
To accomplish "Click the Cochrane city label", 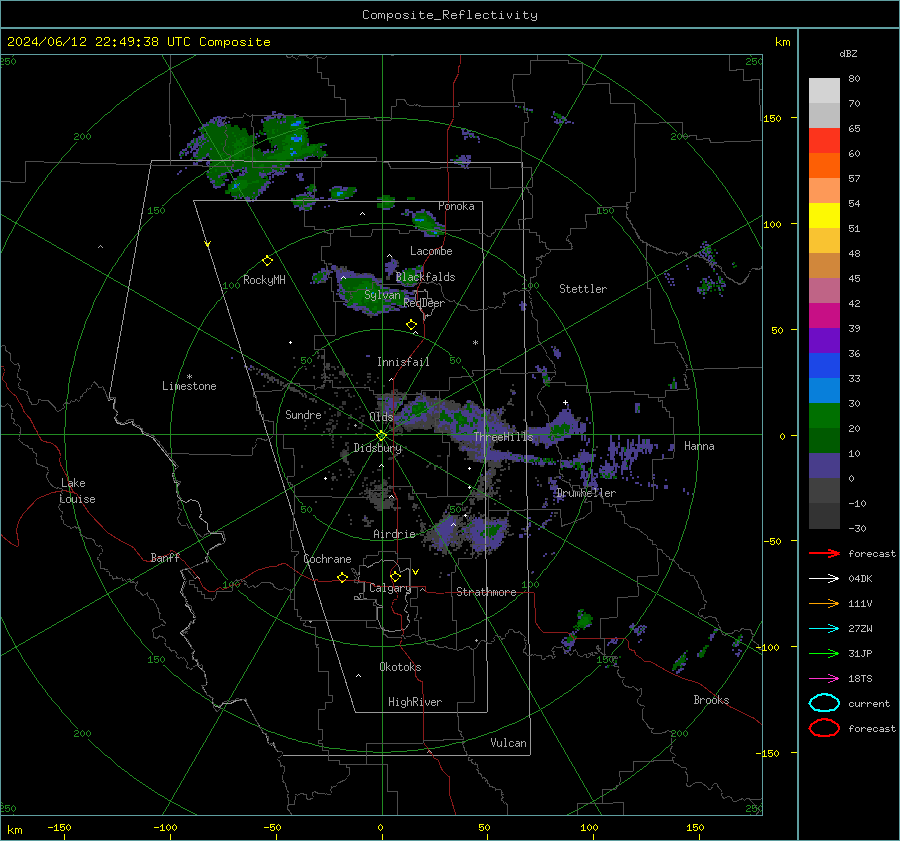I will click(x=327, y=559).
